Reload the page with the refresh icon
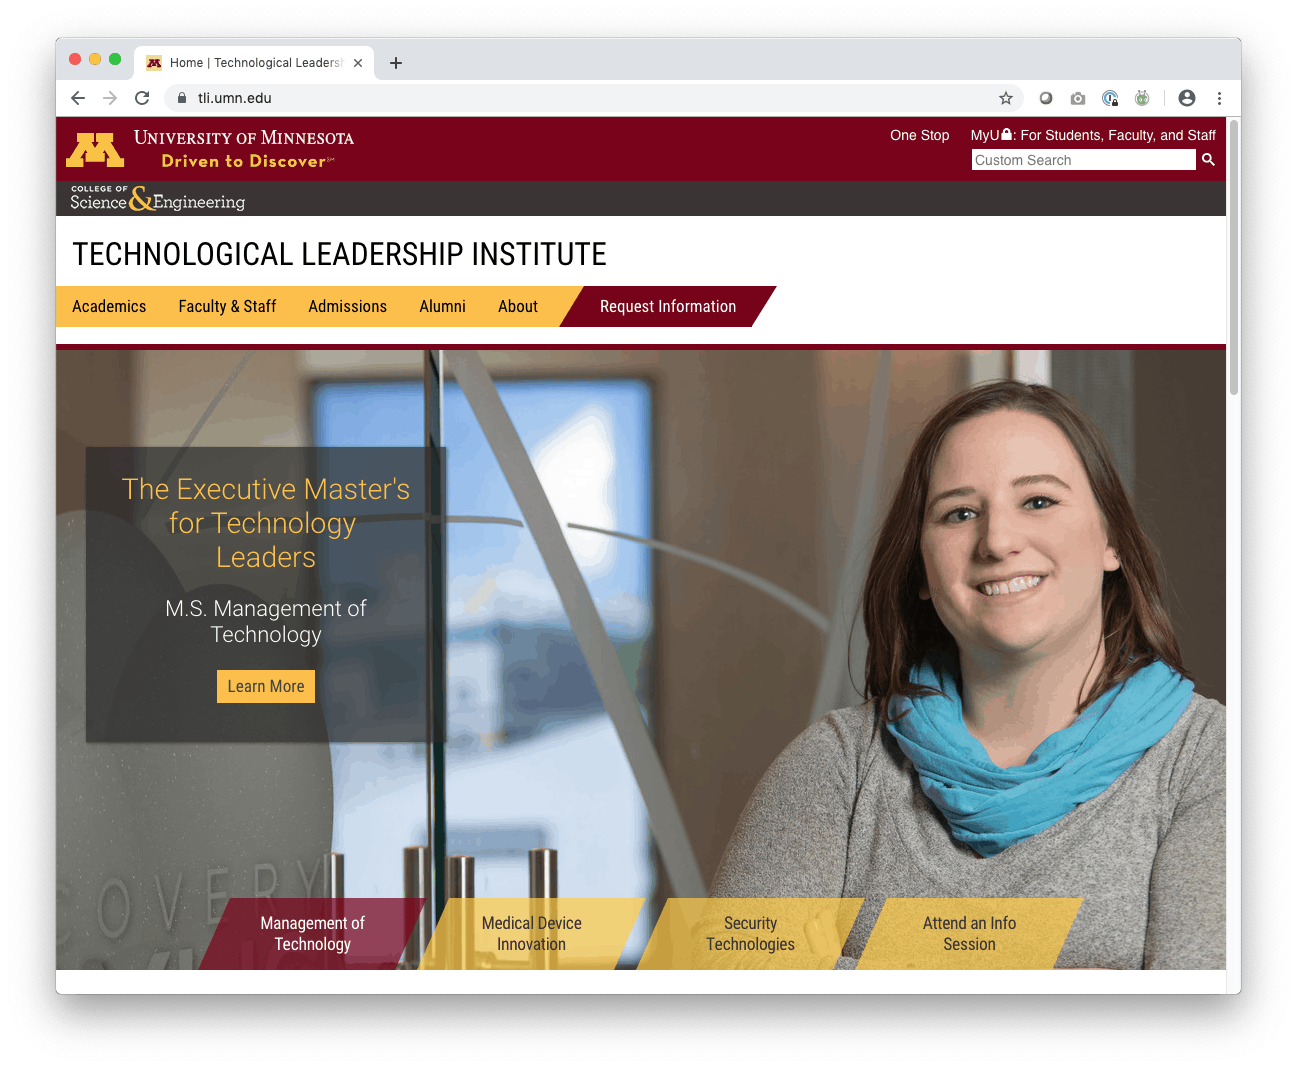Screen dimensions: 1297x1068 [142, 98]
